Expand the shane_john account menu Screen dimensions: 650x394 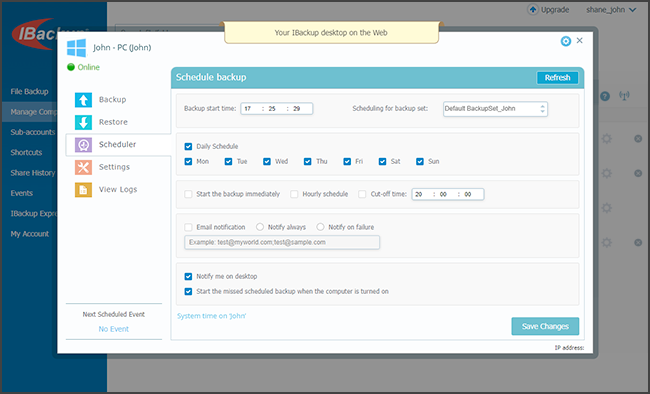[x=611, y=10]
